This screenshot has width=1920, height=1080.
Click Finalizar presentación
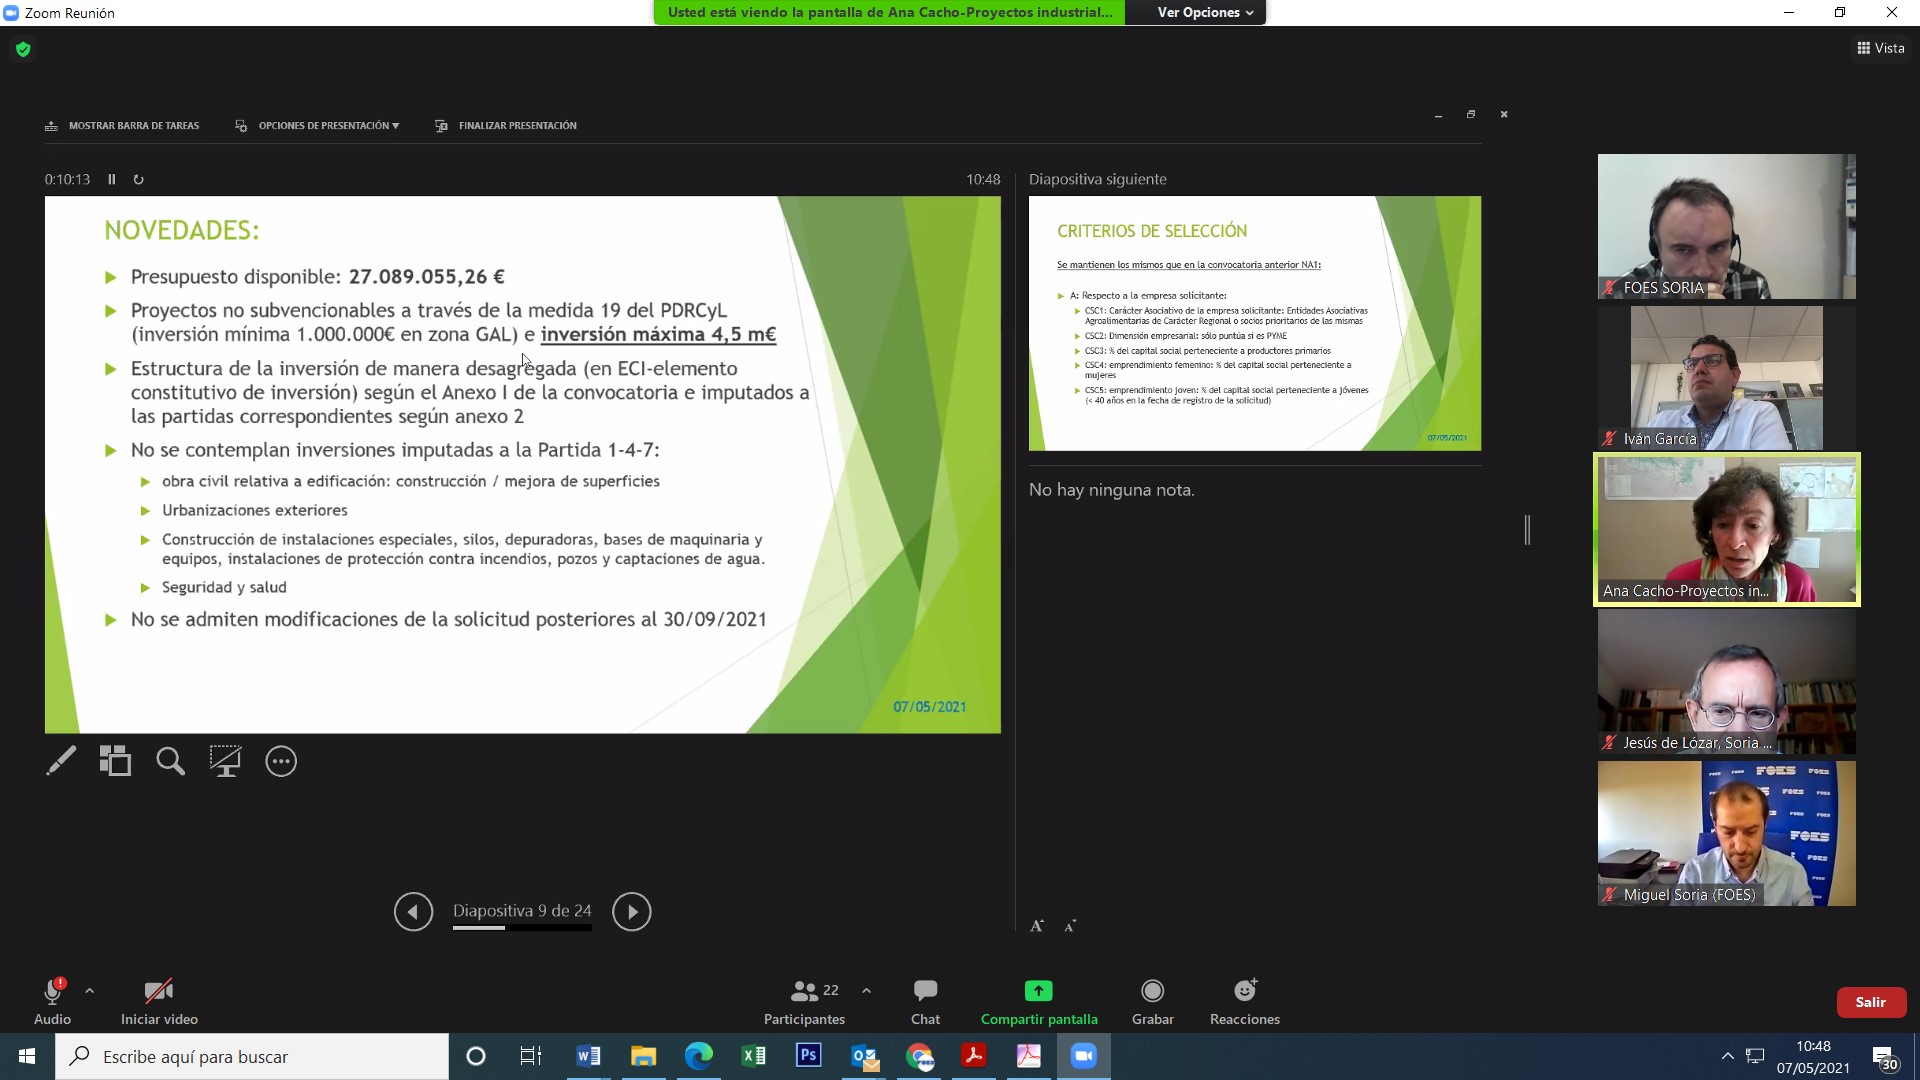507,126
